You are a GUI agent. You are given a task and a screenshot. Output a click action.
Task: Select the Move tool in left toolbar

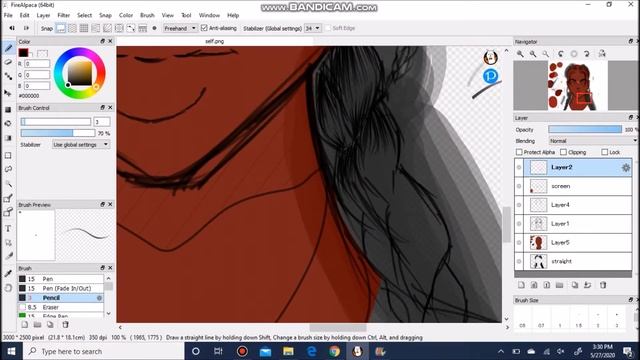coord(8,93)
